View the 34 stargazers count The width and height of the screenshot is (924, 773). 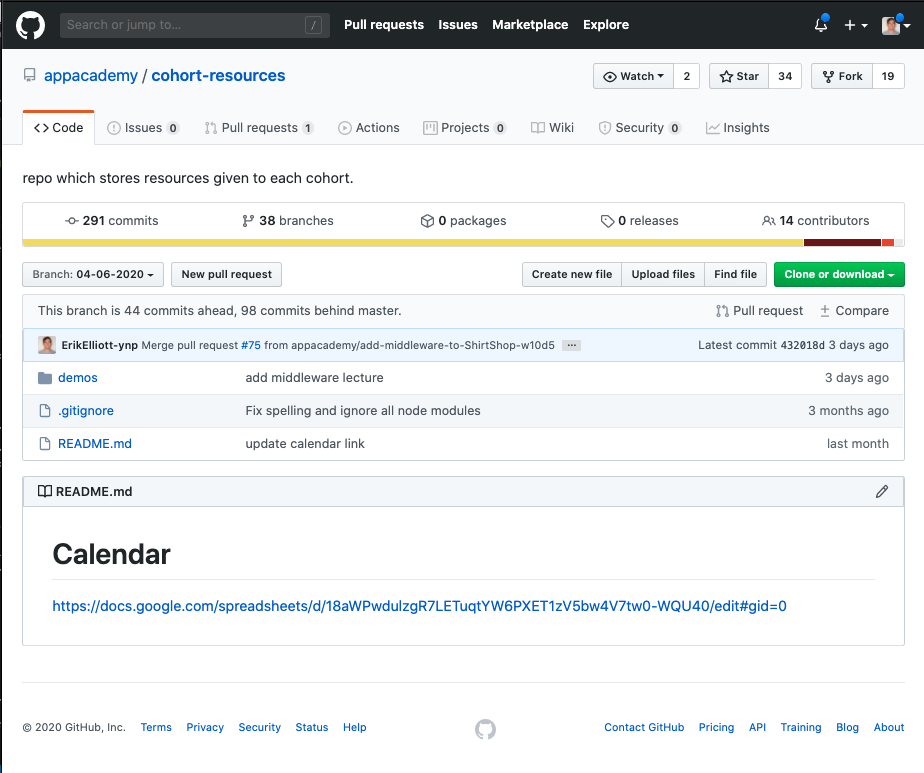click(x=785, y=76)
